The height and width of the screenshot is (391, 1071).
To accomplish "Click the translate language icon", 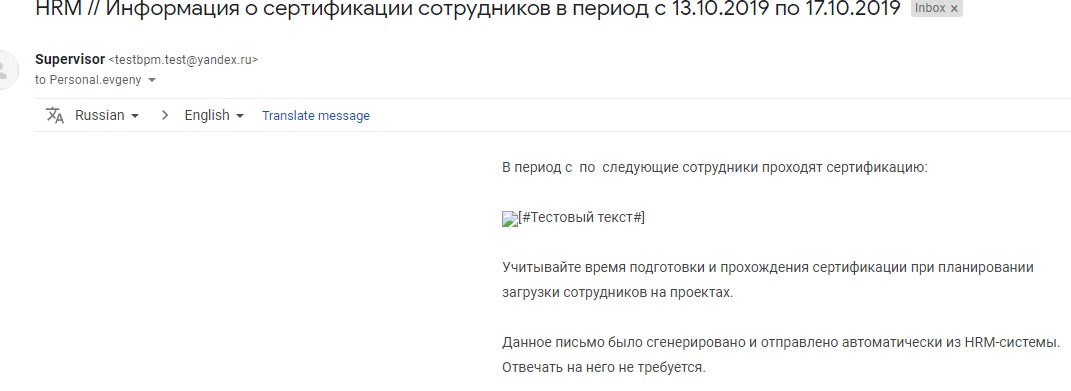I will pos(55,116).
